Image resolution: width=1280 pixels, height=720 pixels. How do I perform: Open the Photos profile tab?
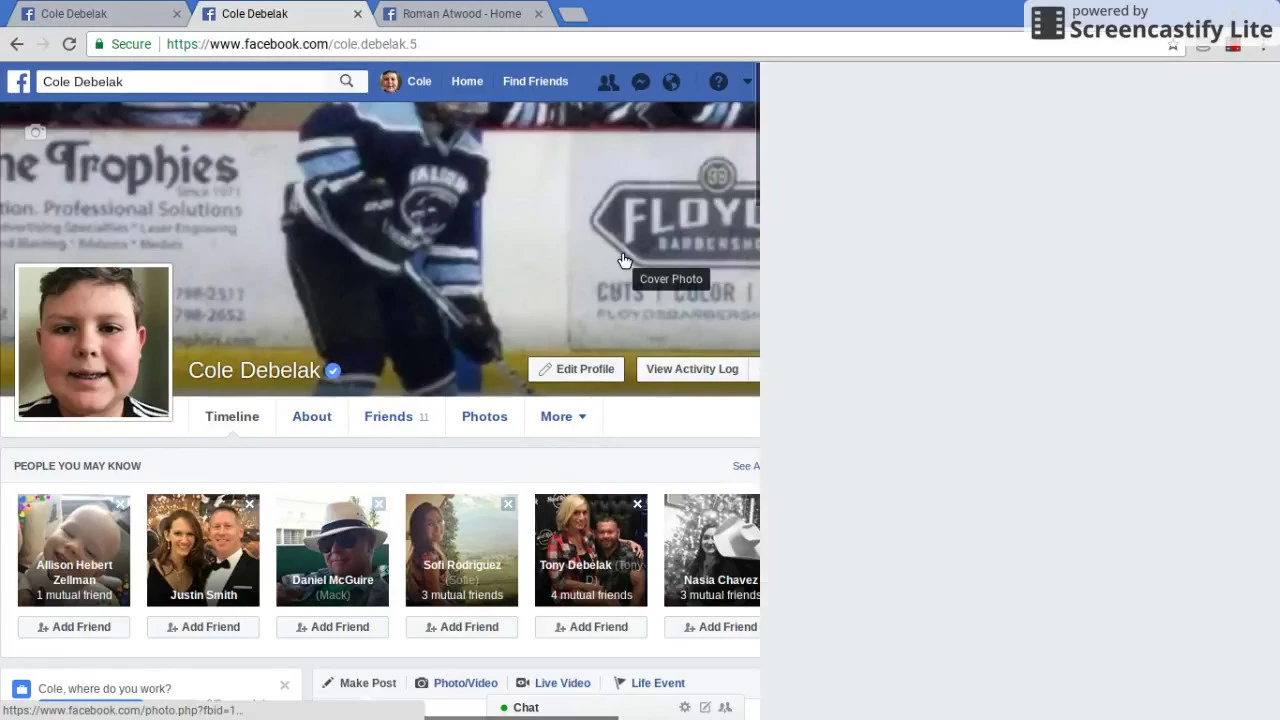click(485, 417)
